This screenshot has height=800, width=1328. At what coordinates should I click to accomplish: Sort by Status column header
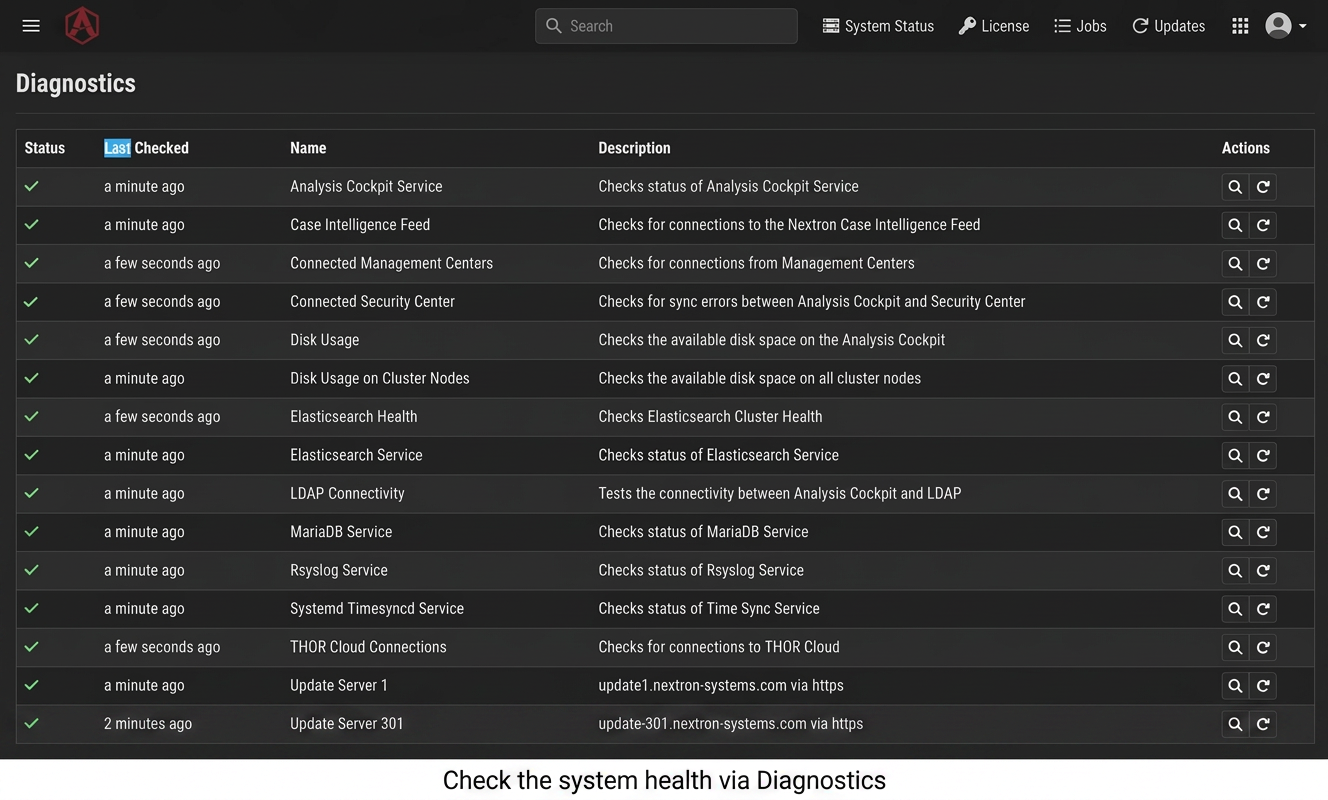45,148
